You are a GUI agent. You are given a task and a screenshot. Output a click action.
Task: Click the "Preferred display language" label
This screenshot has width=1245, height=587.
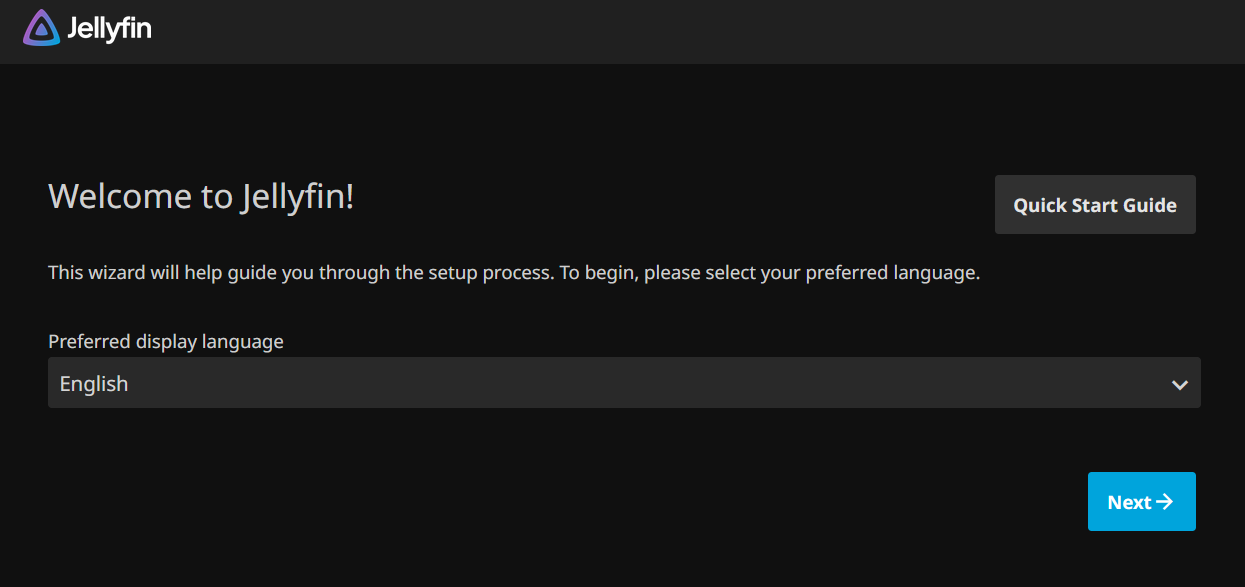pos(166,341)
